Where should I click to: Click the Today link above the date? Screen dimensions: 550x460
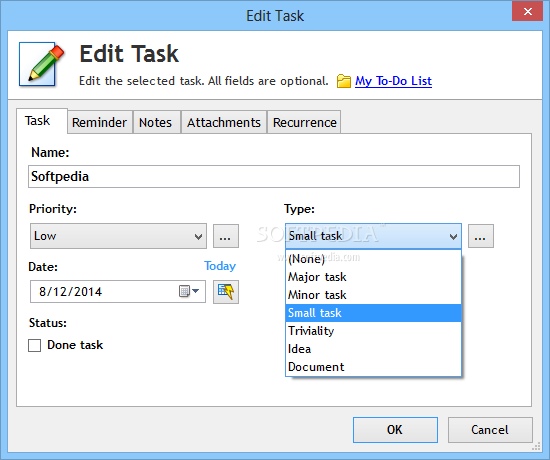(x=220, y=266)
